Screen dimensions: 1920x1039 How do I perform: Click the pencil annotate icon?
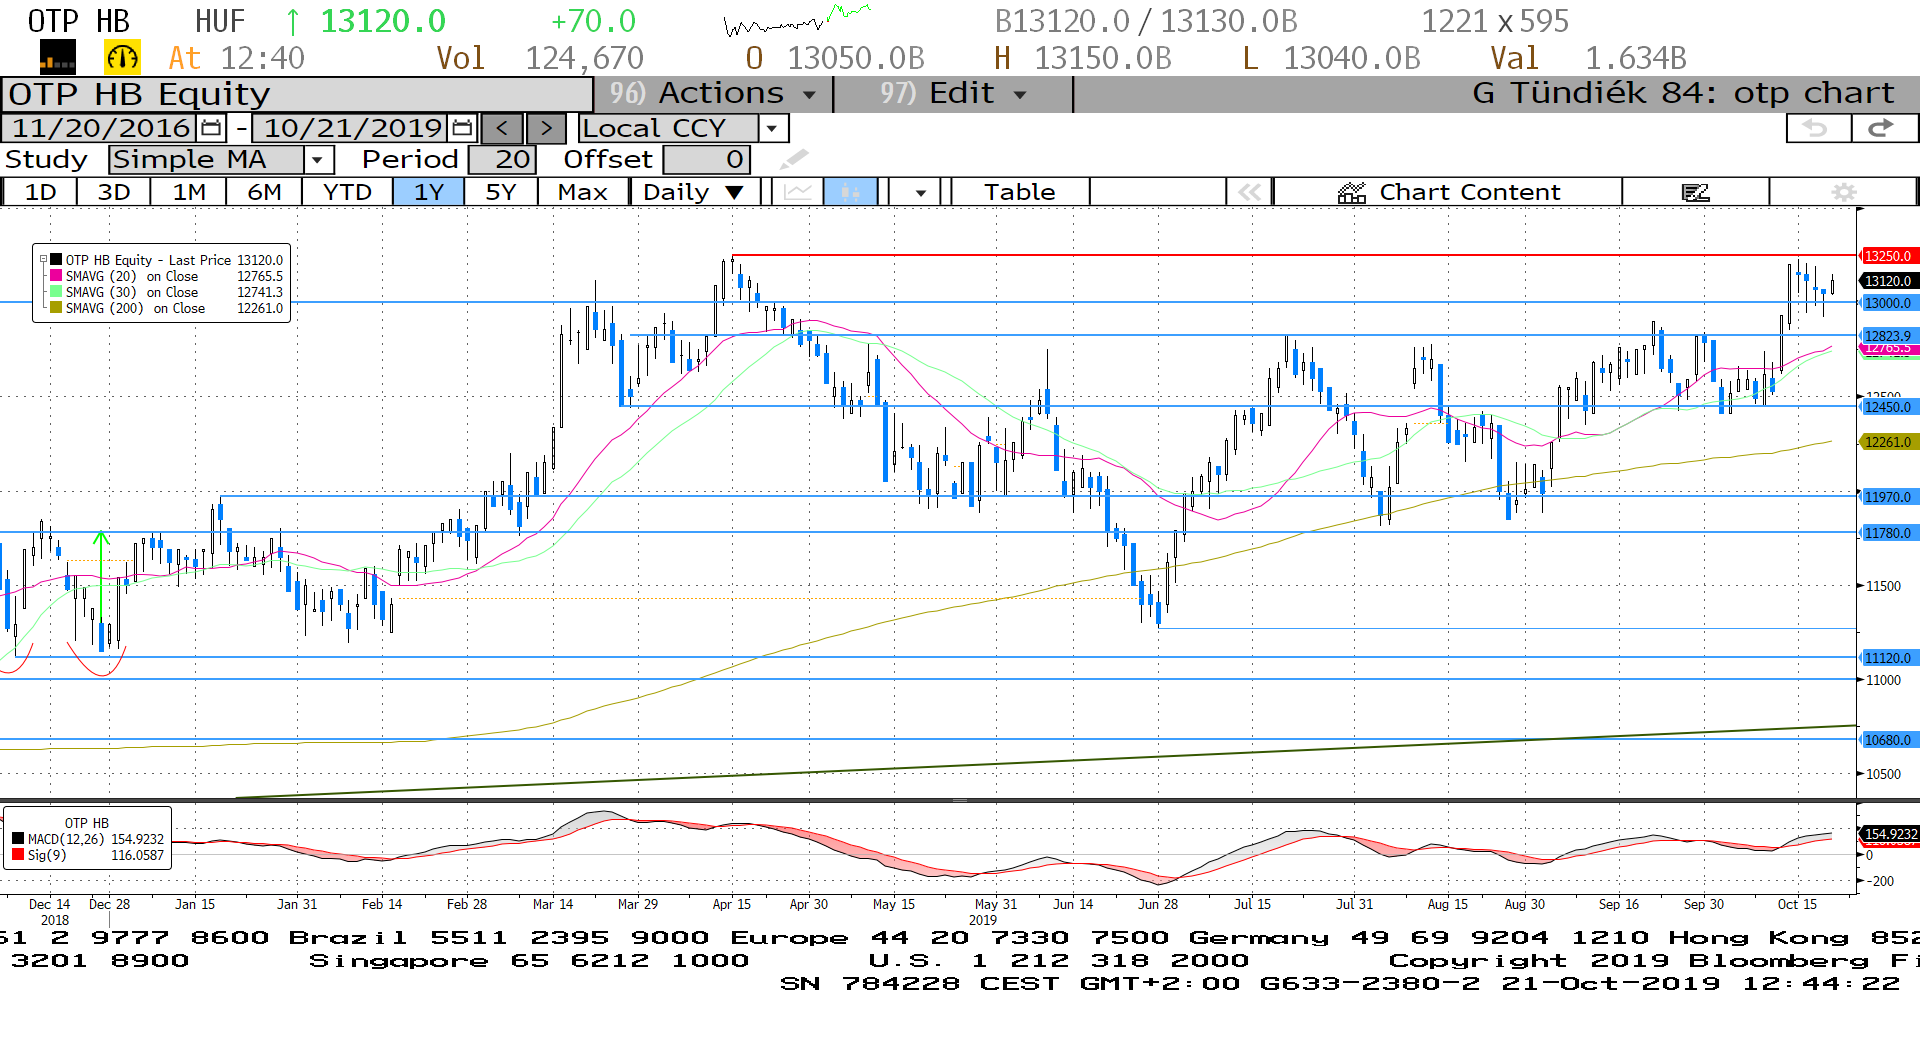coord(793,160)
